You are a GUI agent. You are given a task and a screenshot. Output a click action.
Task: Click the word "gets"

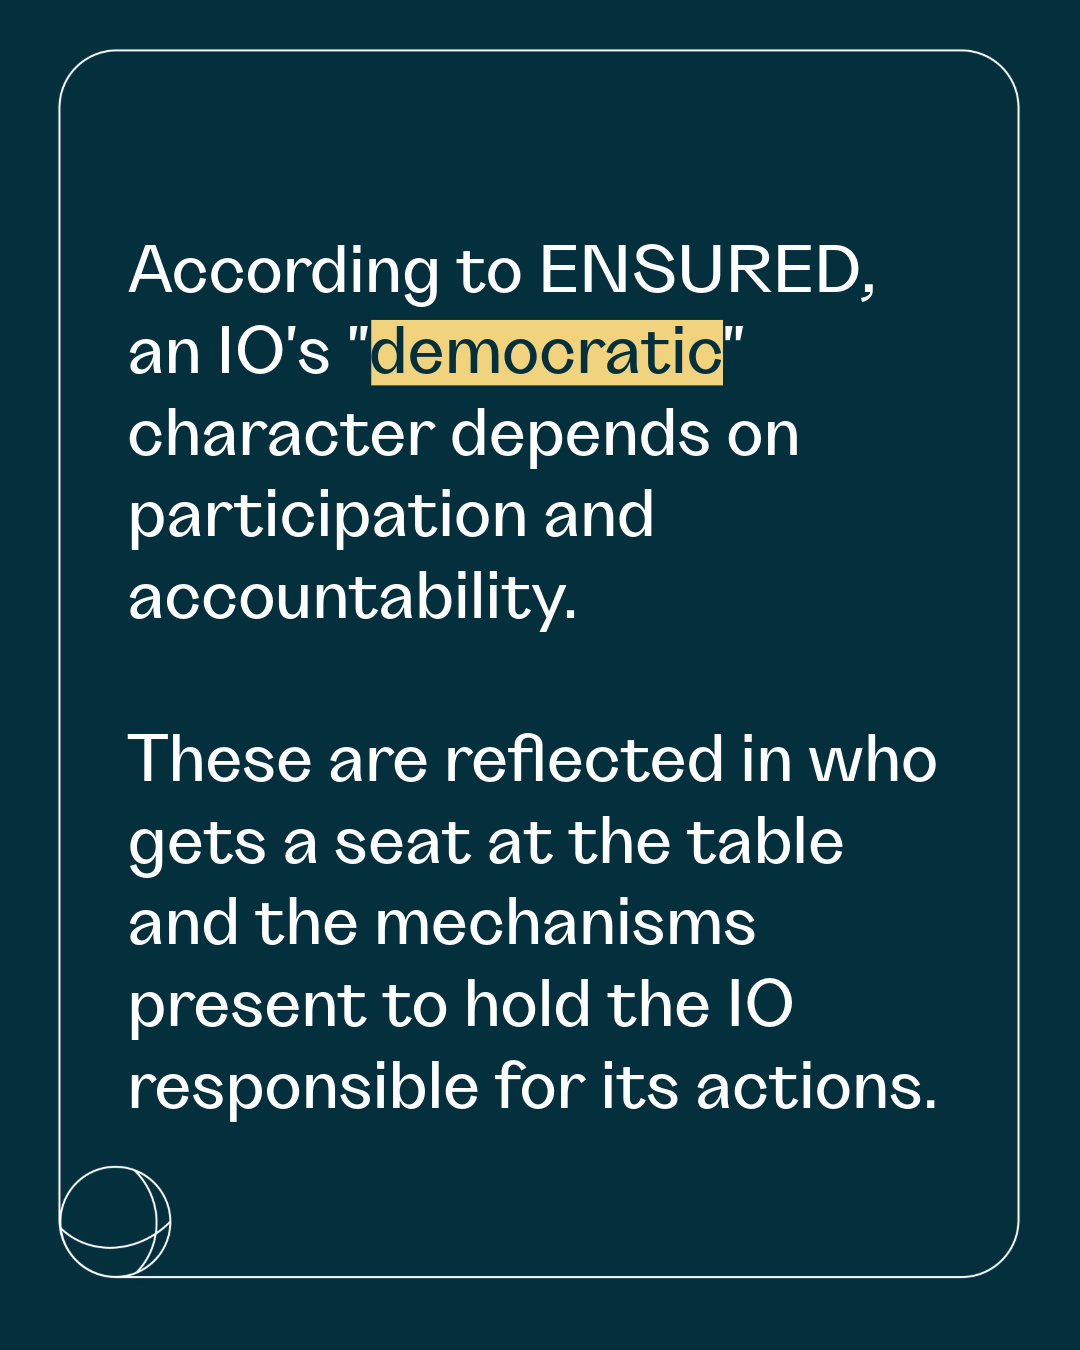(x=196, y=845)
